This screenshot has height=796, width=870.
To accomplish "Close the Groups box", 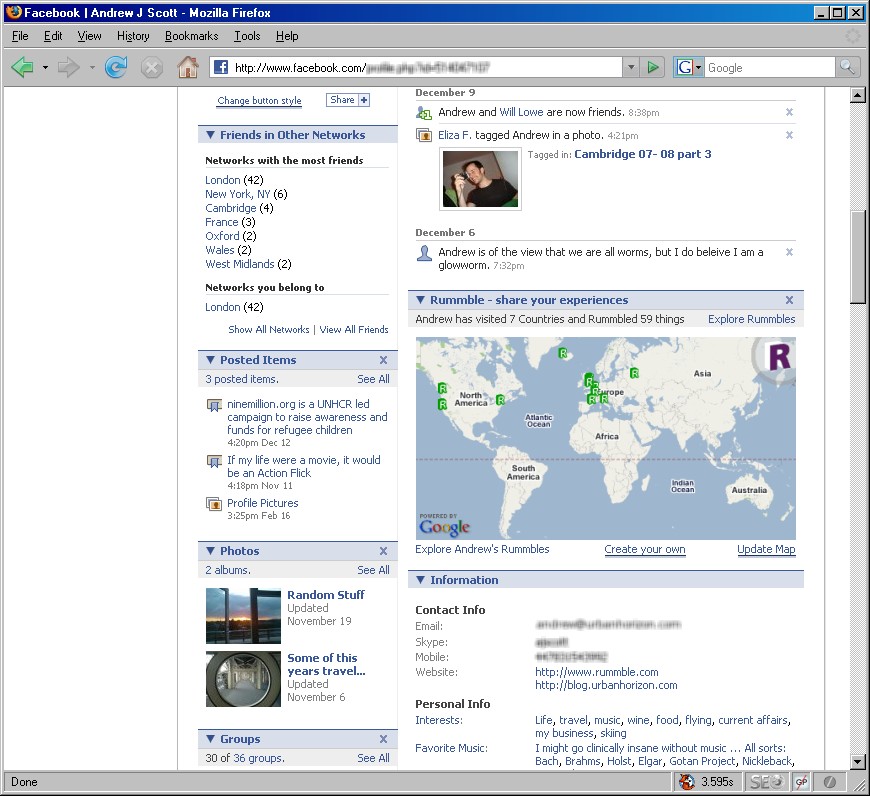I will pos(383,739).
